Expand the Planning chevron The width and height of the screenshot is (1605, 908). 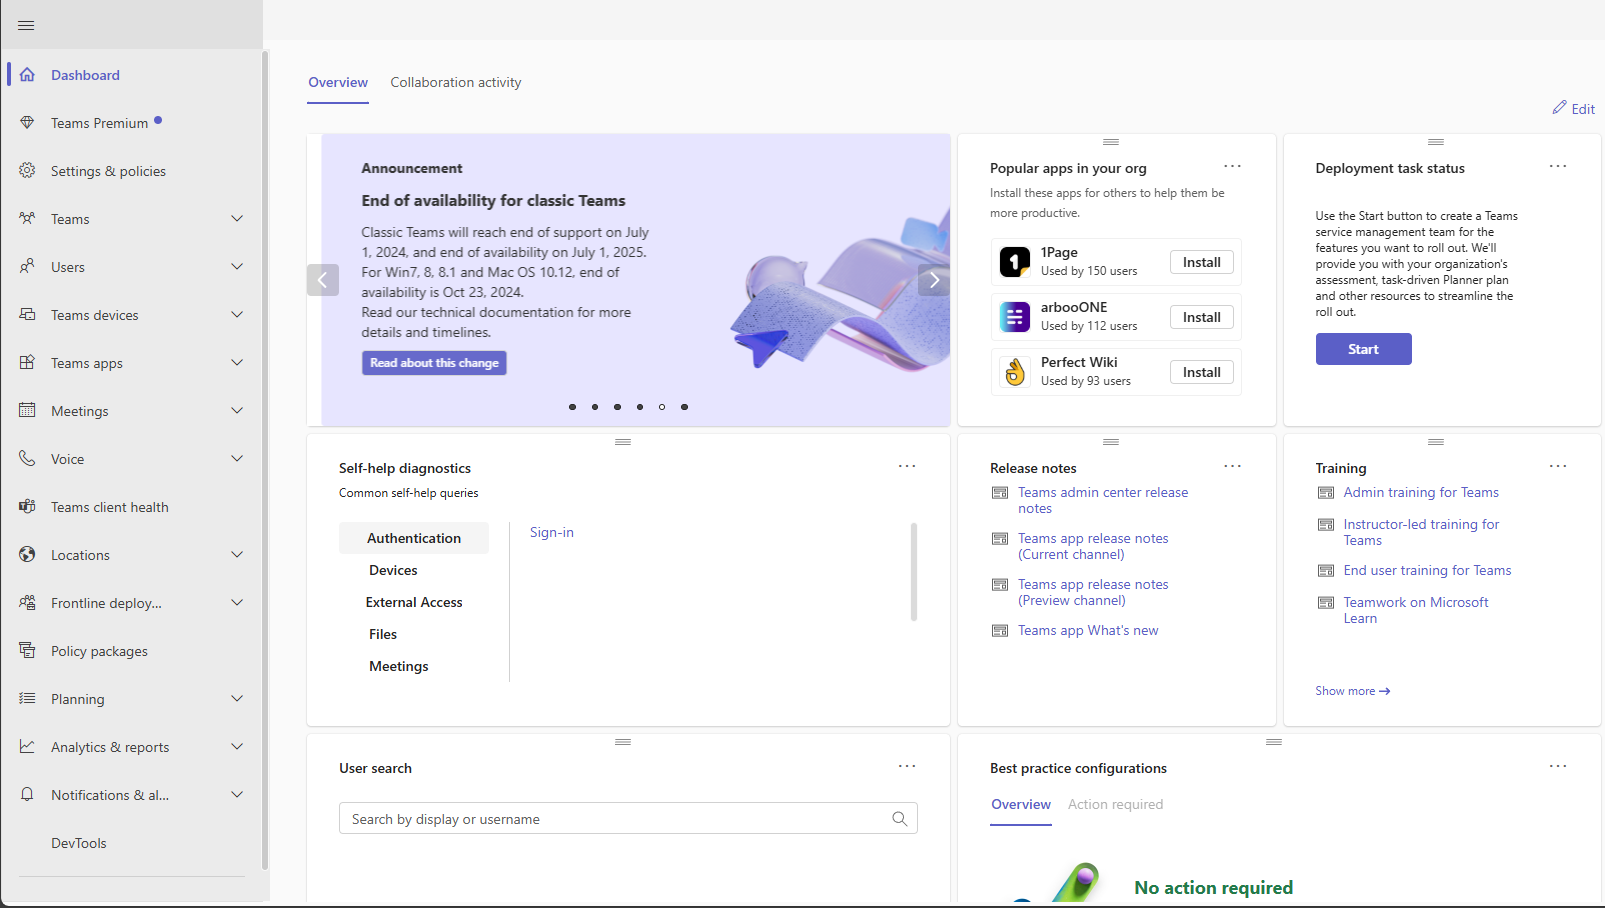237,699
